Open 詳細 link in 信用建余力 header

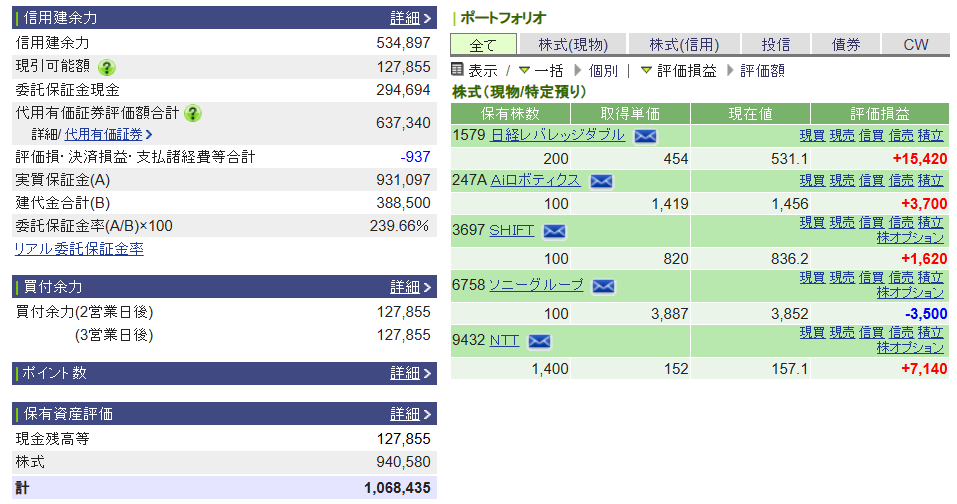click(x=410, y=18)
